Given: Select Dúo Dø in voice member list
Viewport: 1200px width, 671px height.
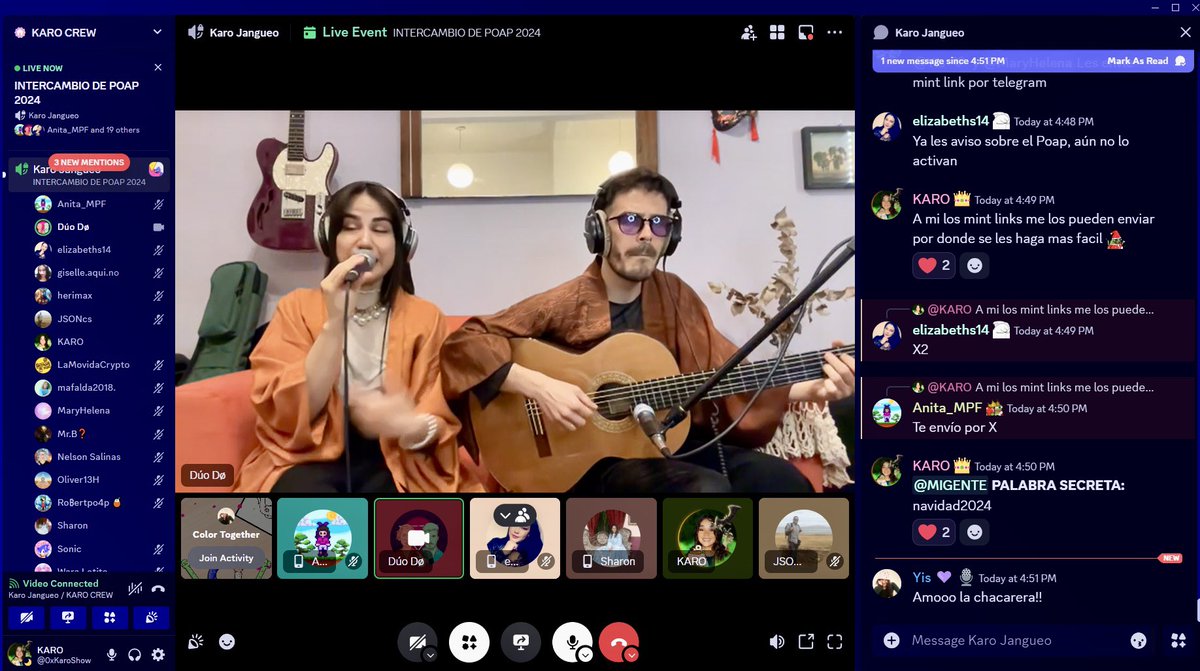Looking at the screenshot, I should pyautogui.click(x=100, y=227).
